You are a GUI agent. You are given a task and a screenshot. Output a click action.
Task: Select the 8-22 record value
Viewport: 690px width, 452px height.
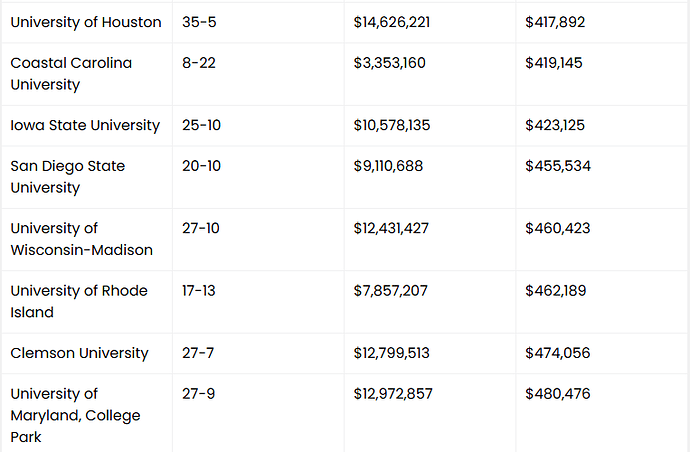[199, 63]
